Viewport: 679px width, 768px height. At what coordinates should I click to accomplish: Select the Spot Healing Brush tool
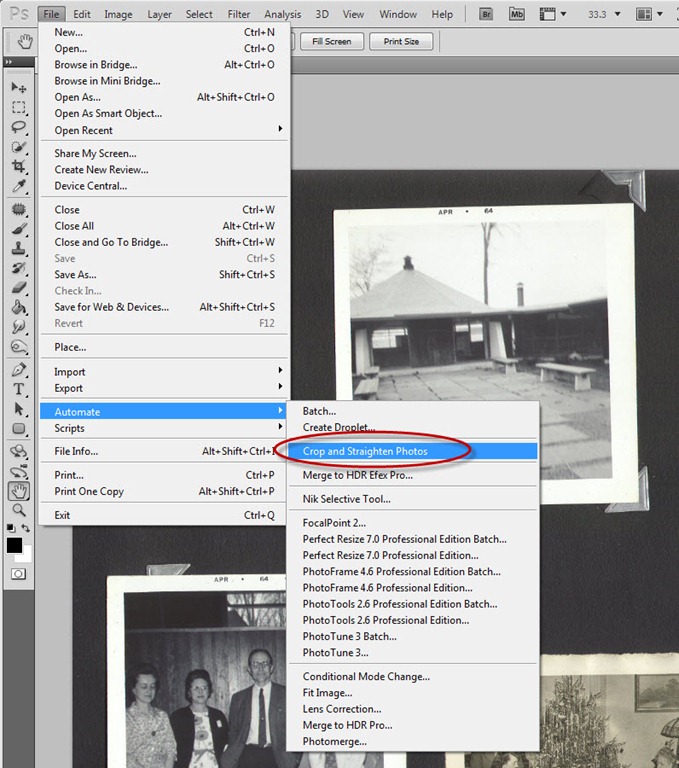pos(19,210)
